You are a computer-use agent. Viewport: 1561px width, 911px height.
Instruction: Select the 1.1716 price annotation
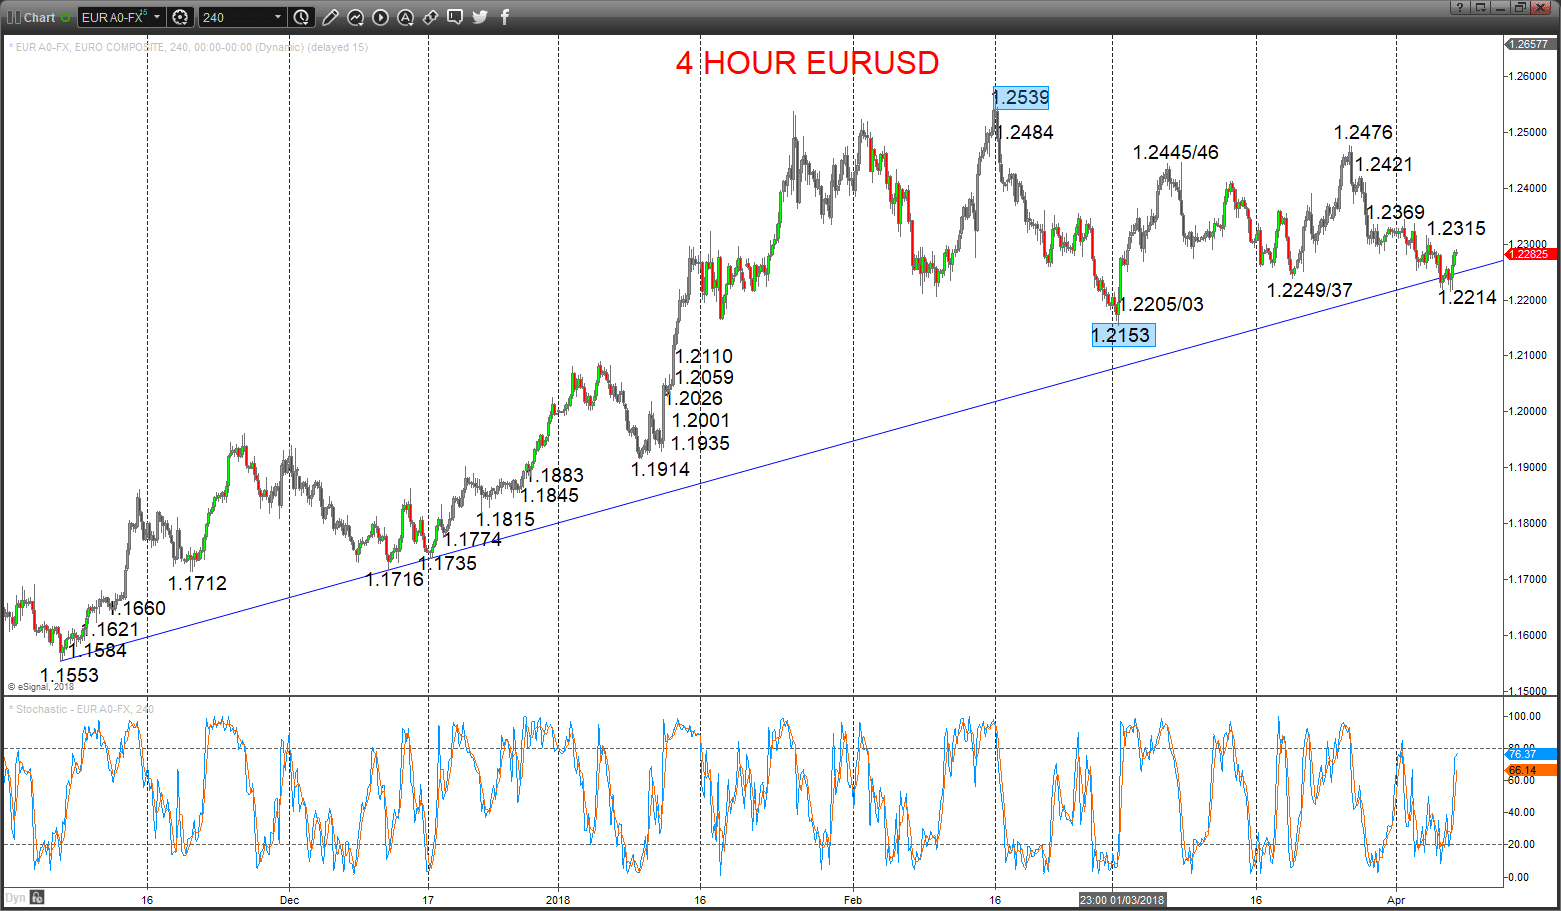[394, 579]
